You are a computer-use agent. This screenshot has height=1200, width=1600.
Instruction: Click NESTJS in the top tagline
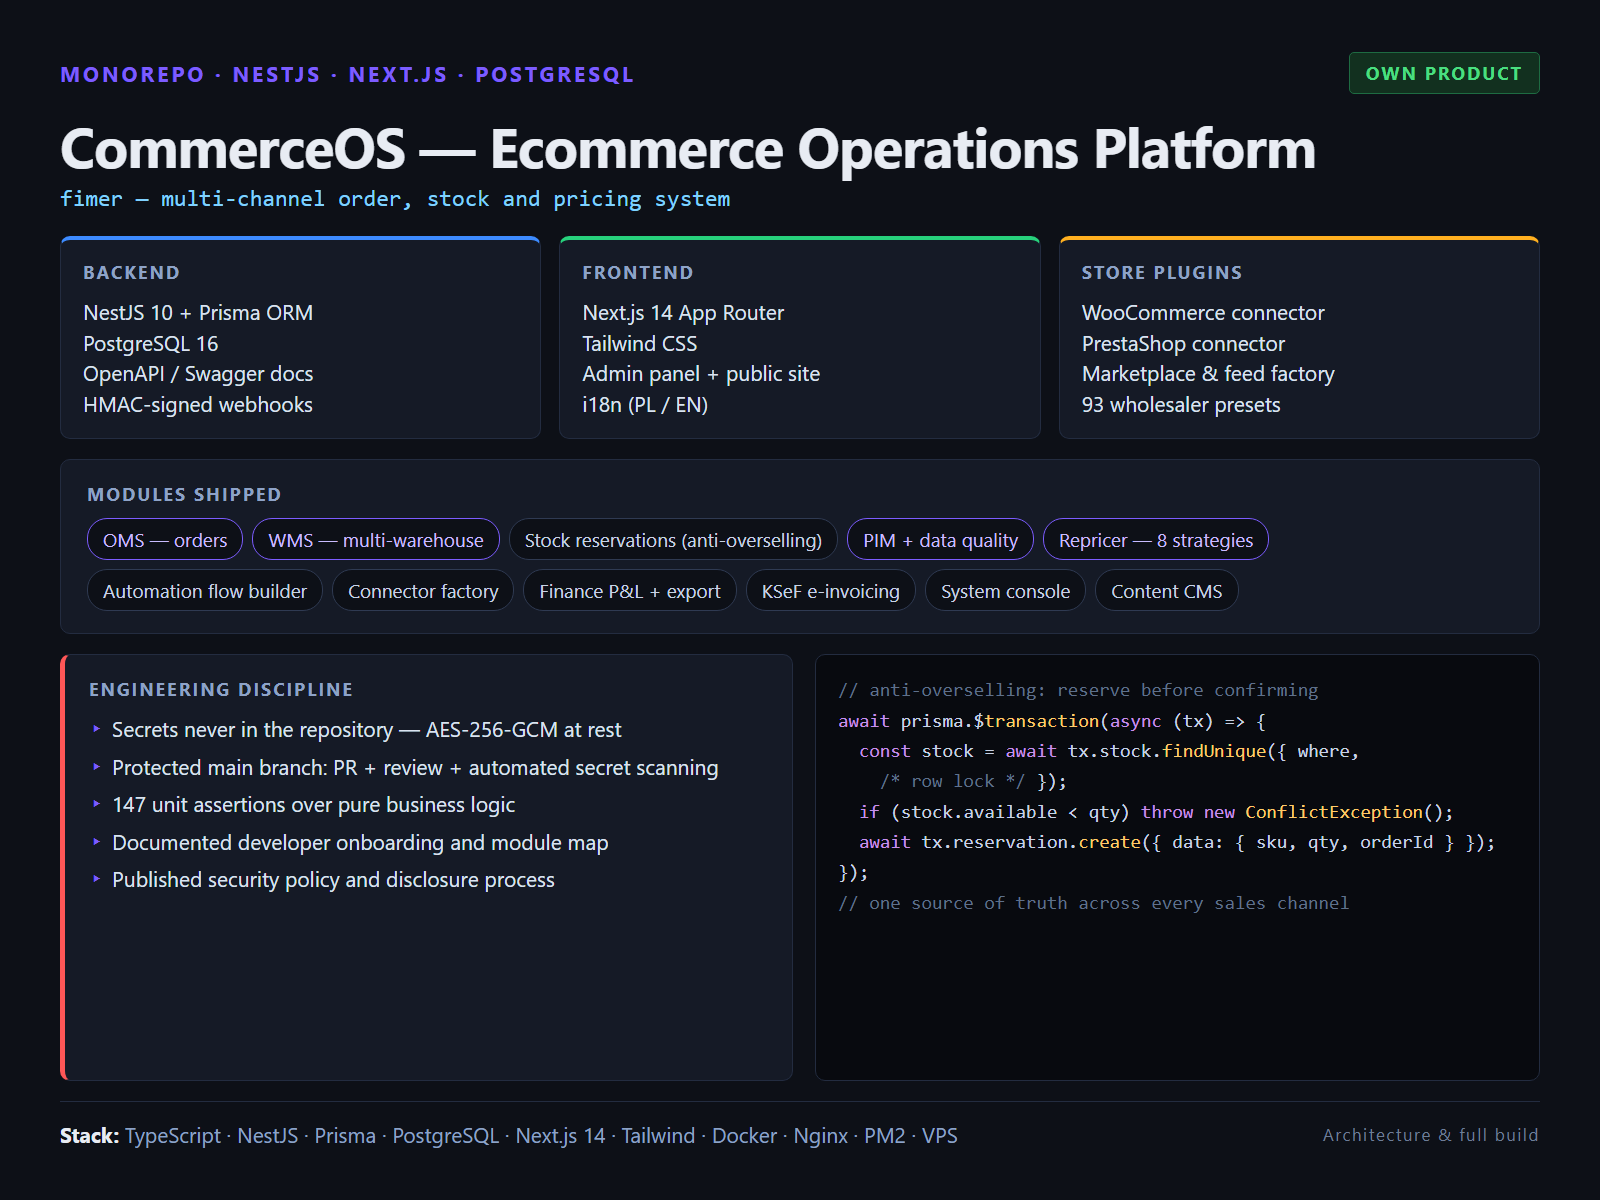(x=277, y=75)
